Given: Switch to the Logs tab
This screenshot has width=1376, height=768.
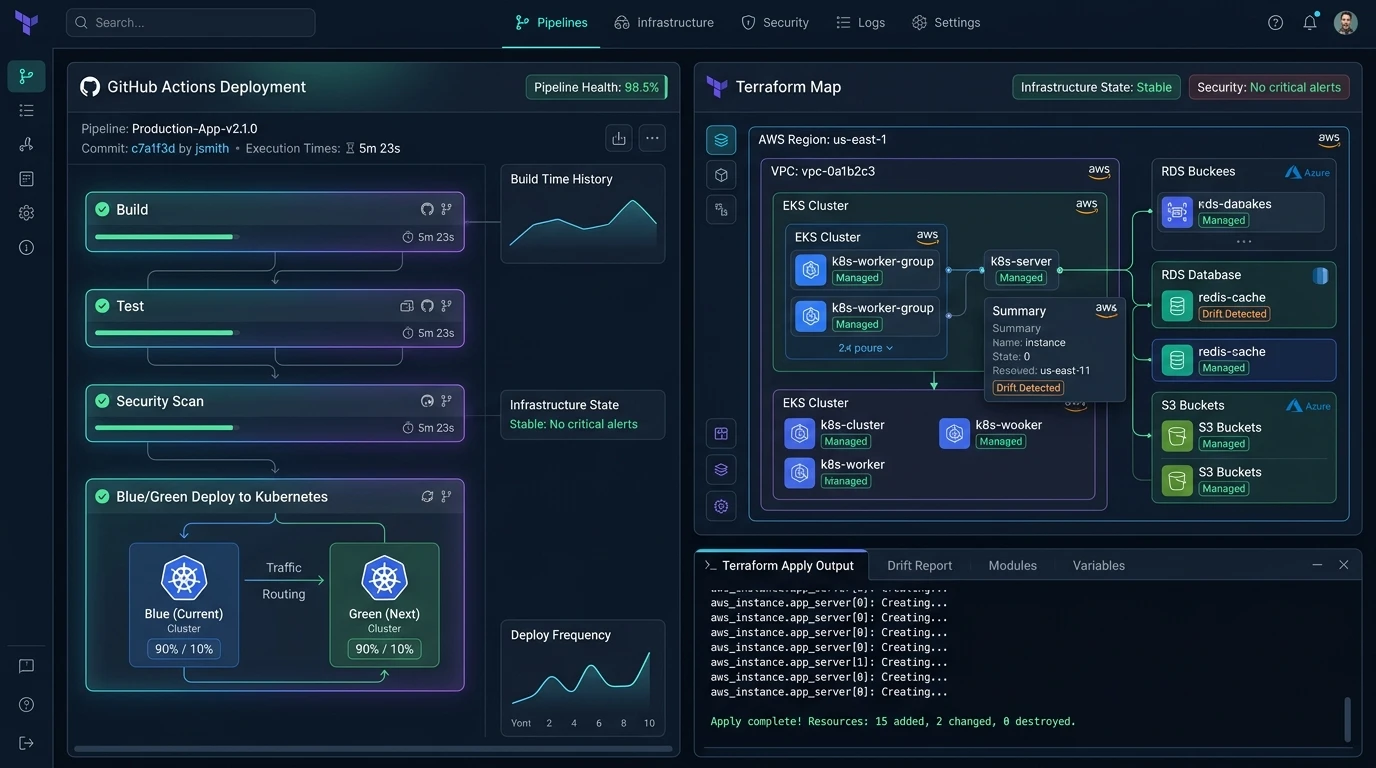Looking at the screenshot, I should pyautogui.click(x=860, y=22).
